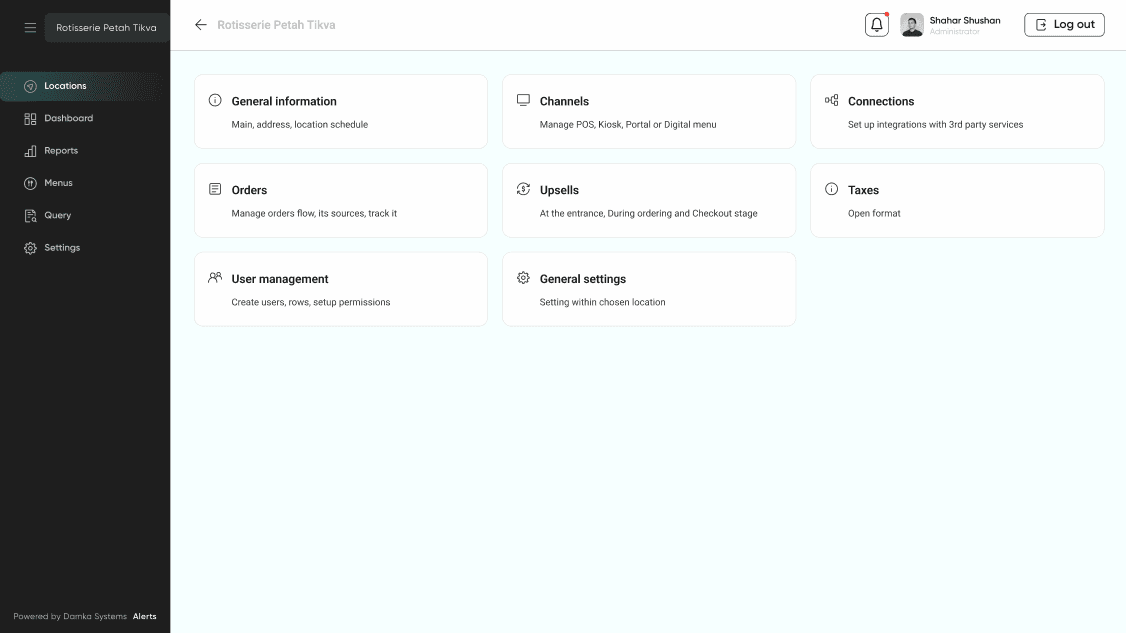Click 'Set up integrations with 3rd party services'

[x=935, y=124]
